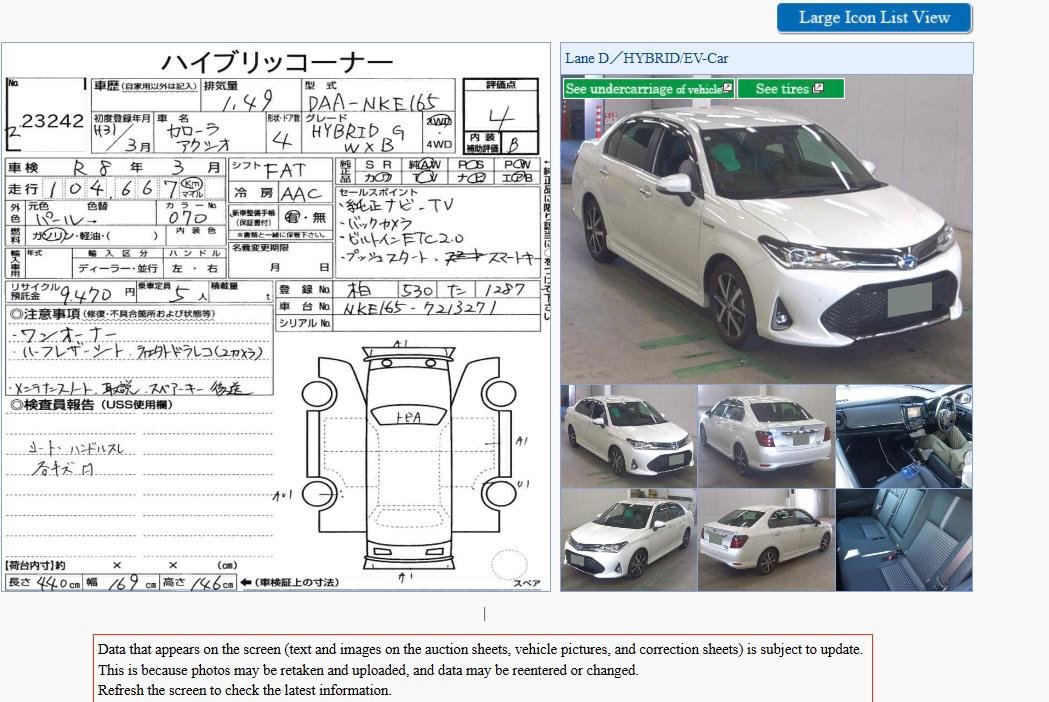Viewport: 1049px width, 702px height.
Task: Click the Lane D／HYBRID/EV-Car header text
Action: (646, 58)
